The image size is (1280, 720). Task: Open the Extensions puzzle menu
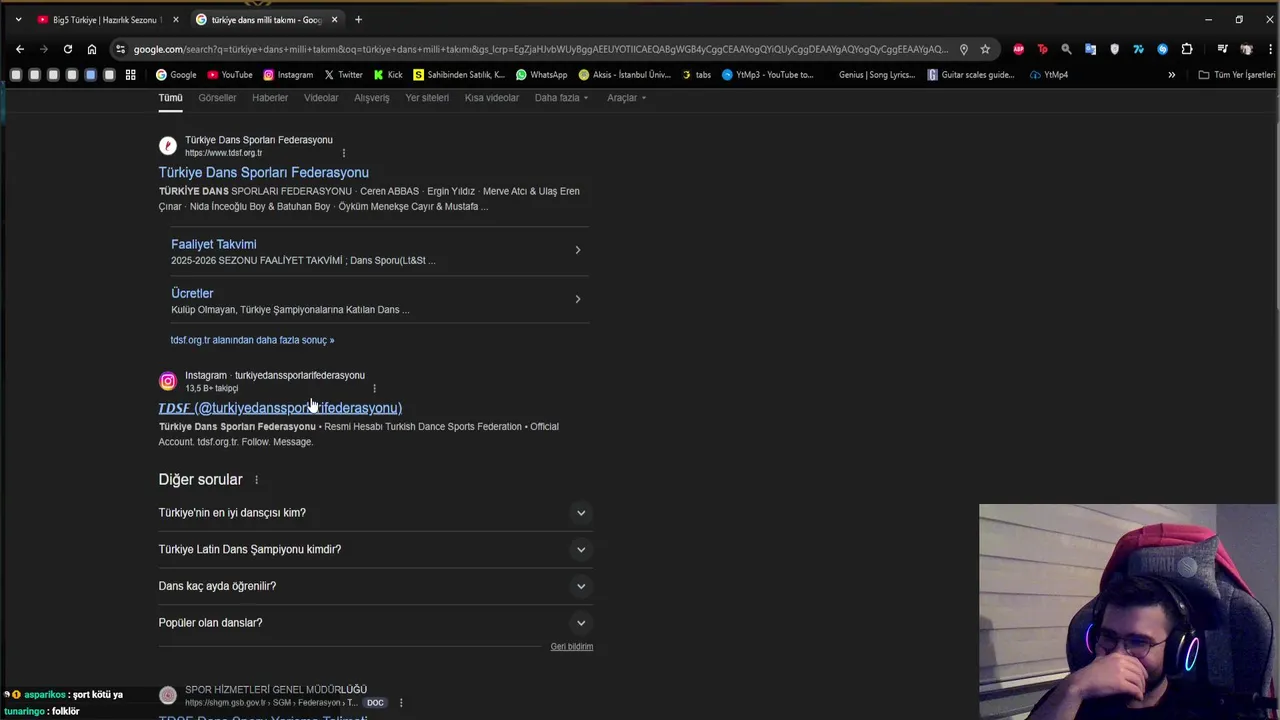click(x=1187, y=49)
